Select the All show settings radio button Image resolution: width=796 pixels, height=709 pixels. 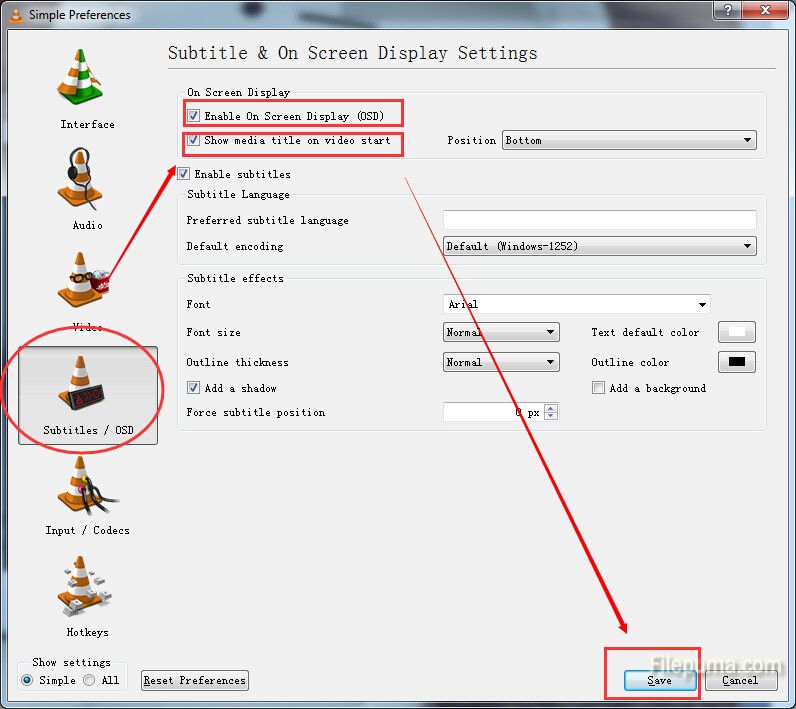[x=89, y=680]
